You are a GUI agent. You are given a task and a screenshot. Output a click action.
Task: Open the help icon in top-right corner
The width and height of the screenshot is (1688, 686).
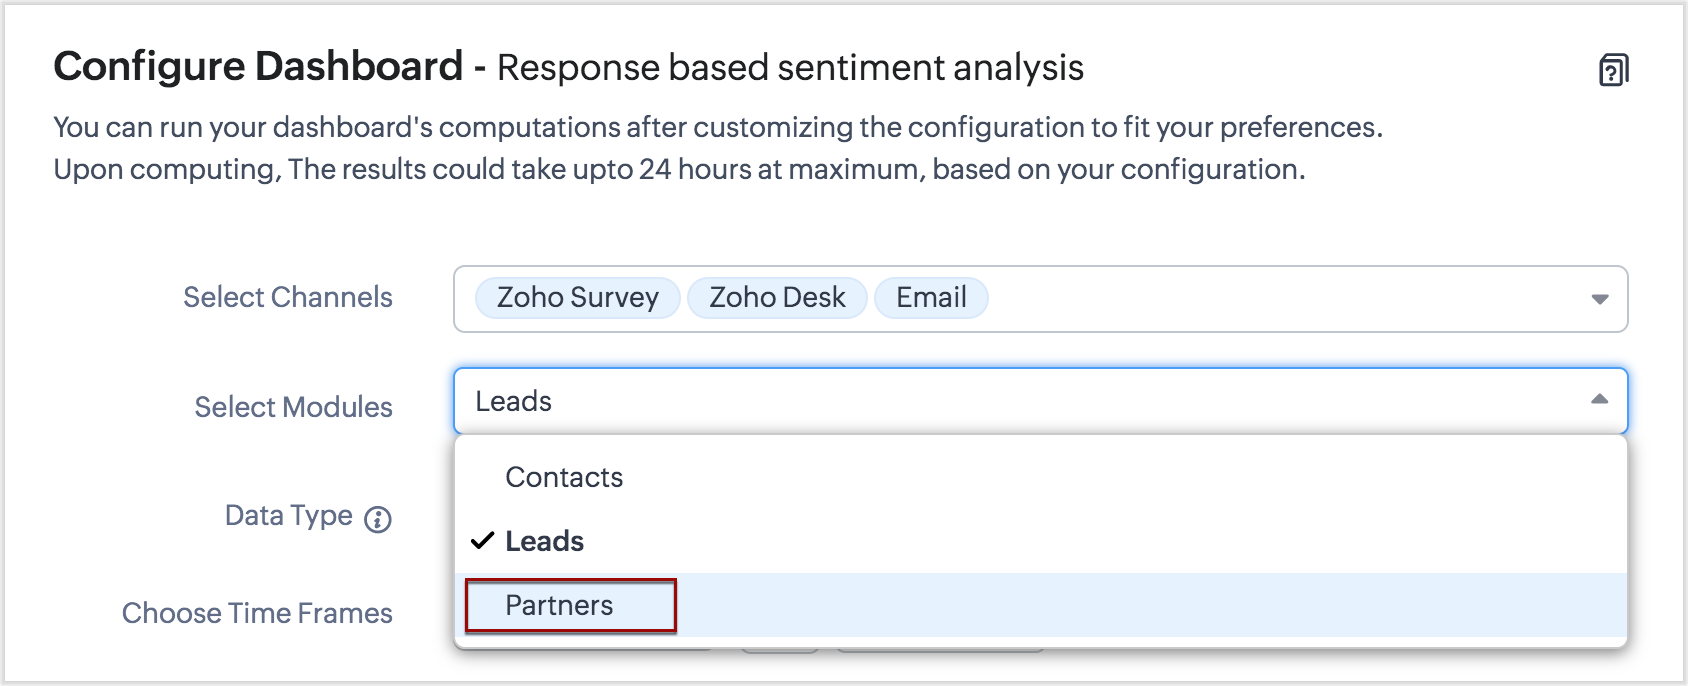(1613, 71)
